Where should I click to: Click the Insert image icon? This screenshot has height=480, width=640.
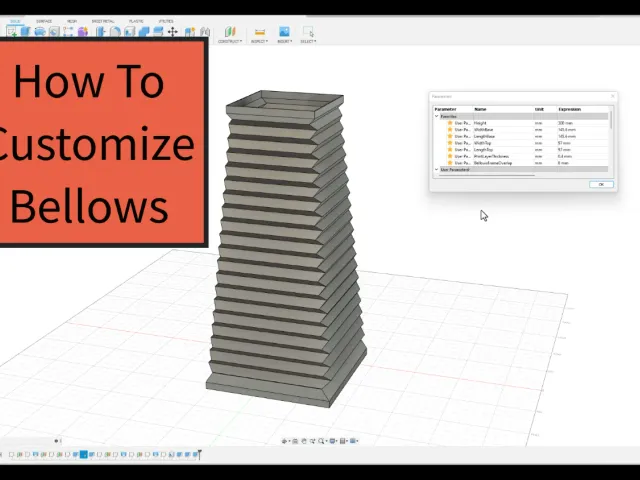[x=284, y=31]
